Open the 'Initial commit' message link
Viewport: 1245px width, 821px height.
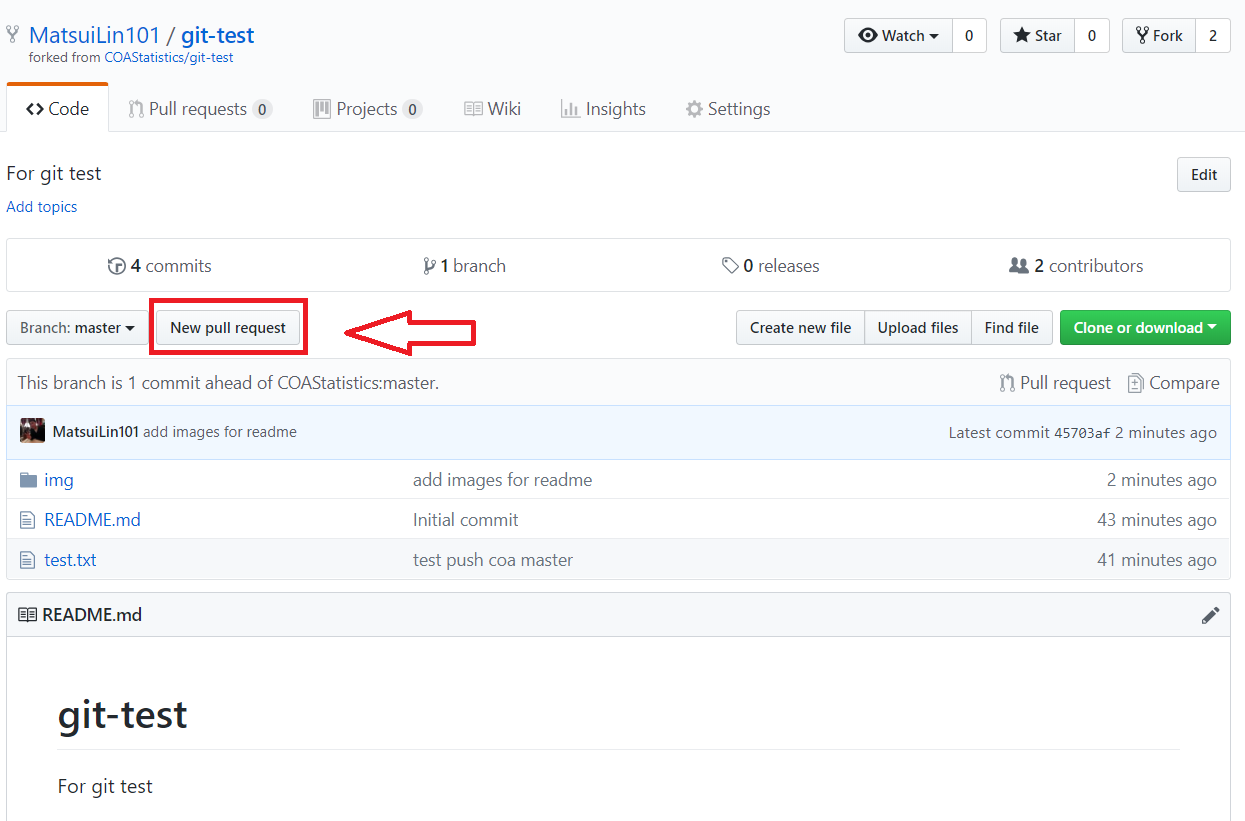click(465, 520)
